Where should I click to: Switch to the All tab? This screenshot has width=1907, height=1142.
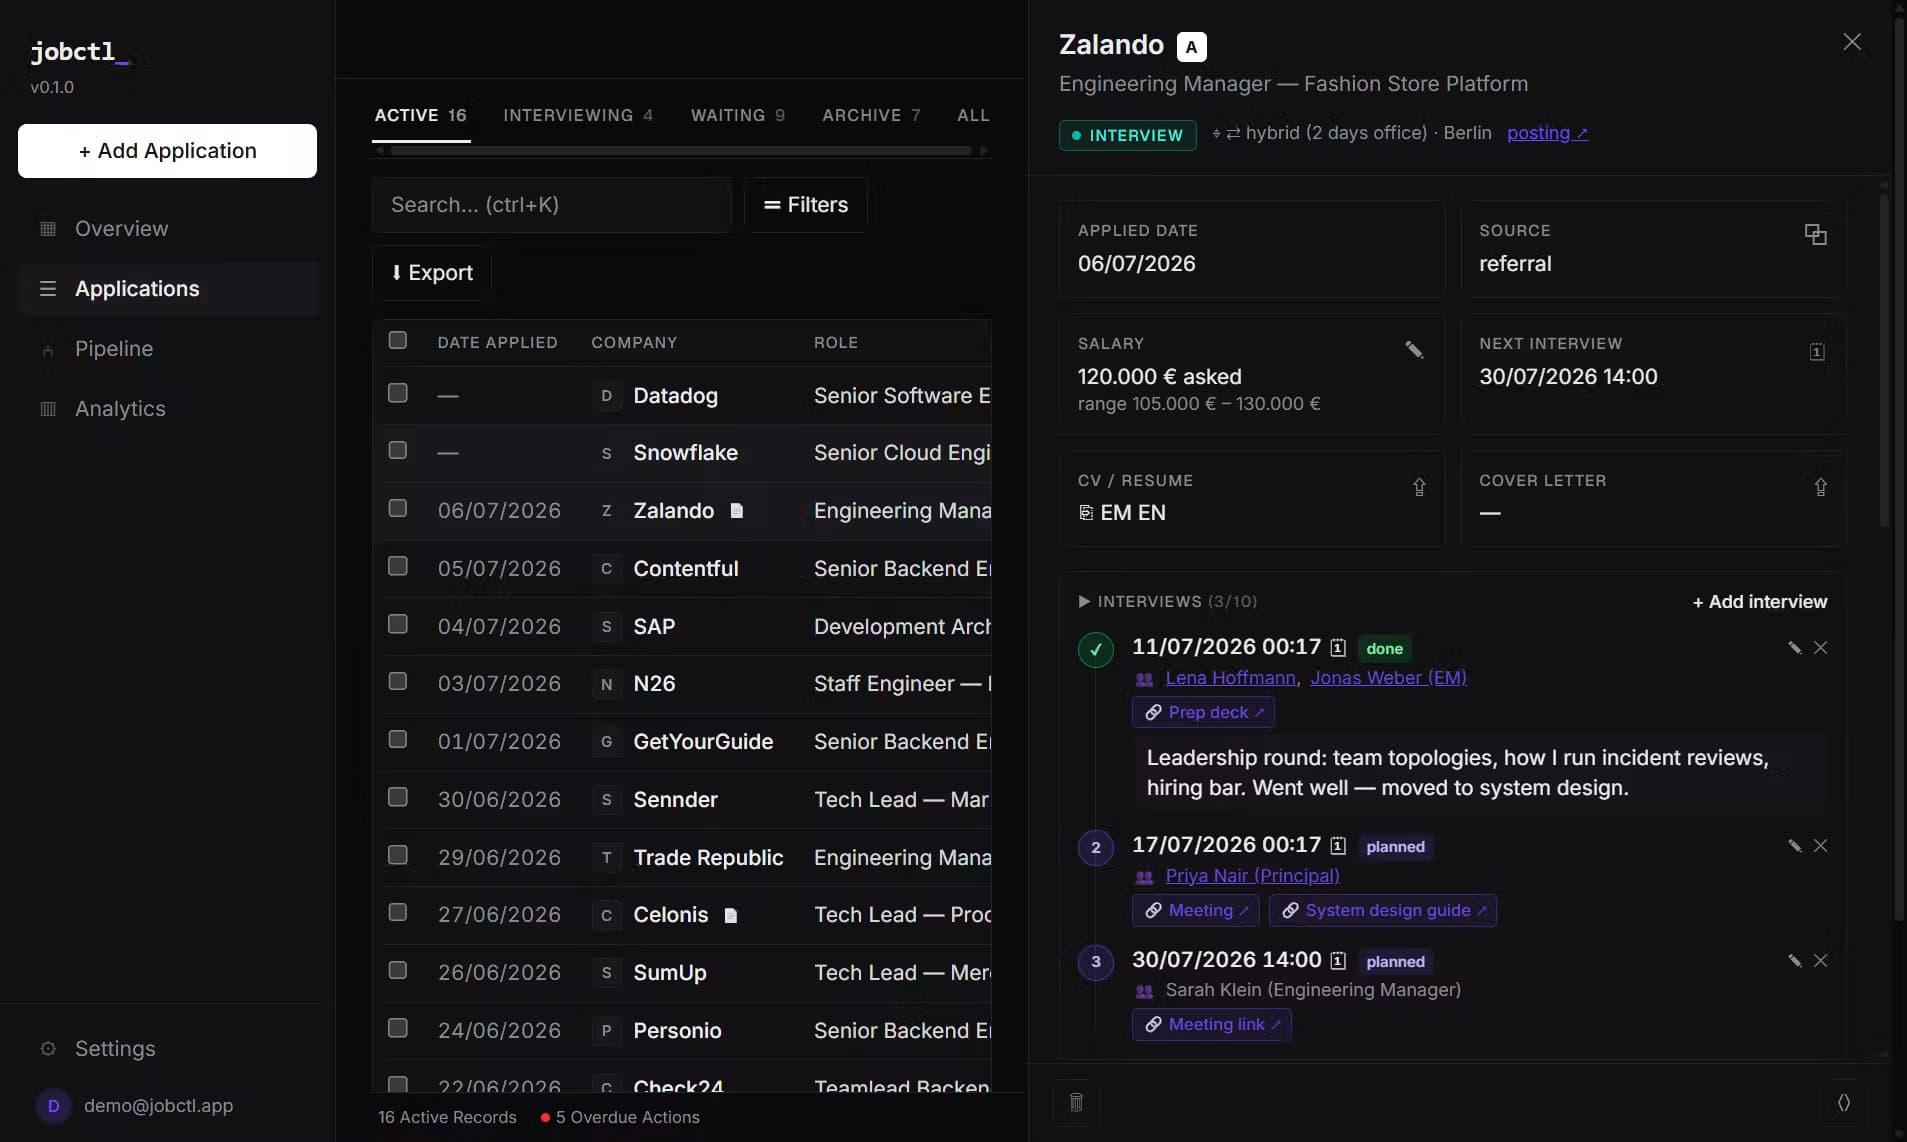pyautogui.click(x=973, y=115)
